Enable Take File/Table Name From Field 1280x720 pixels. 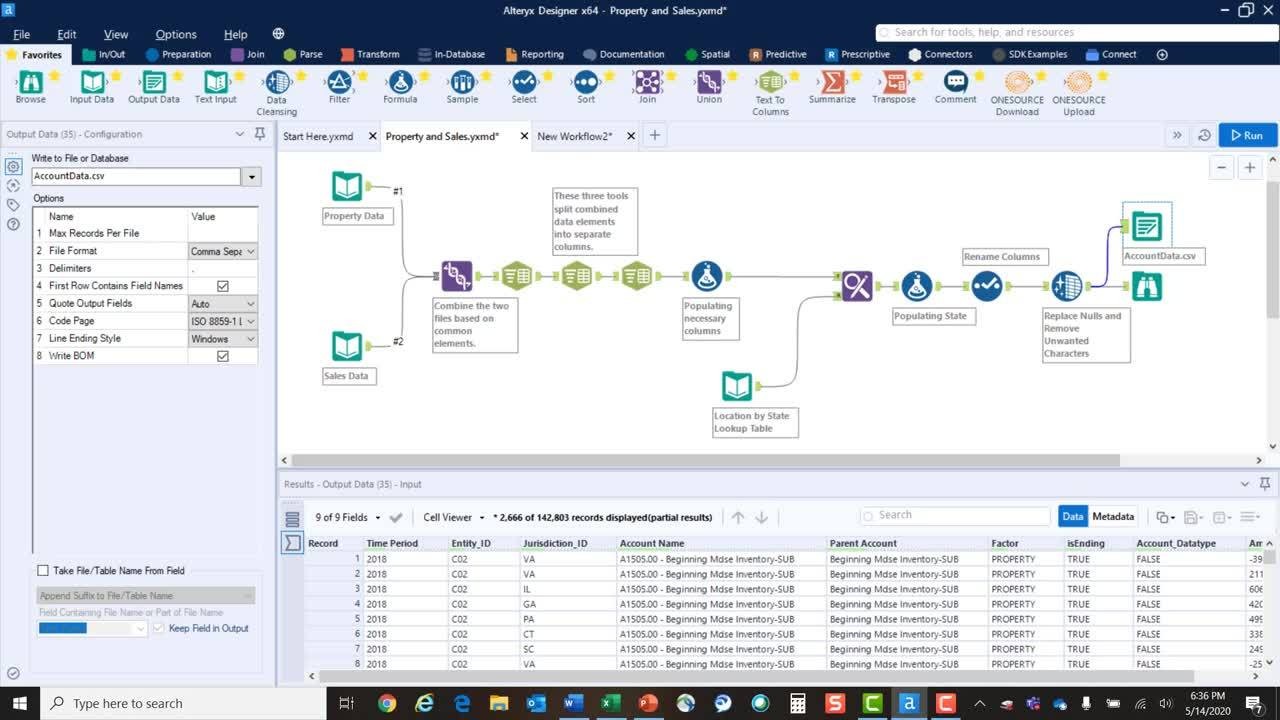point(43,571)
